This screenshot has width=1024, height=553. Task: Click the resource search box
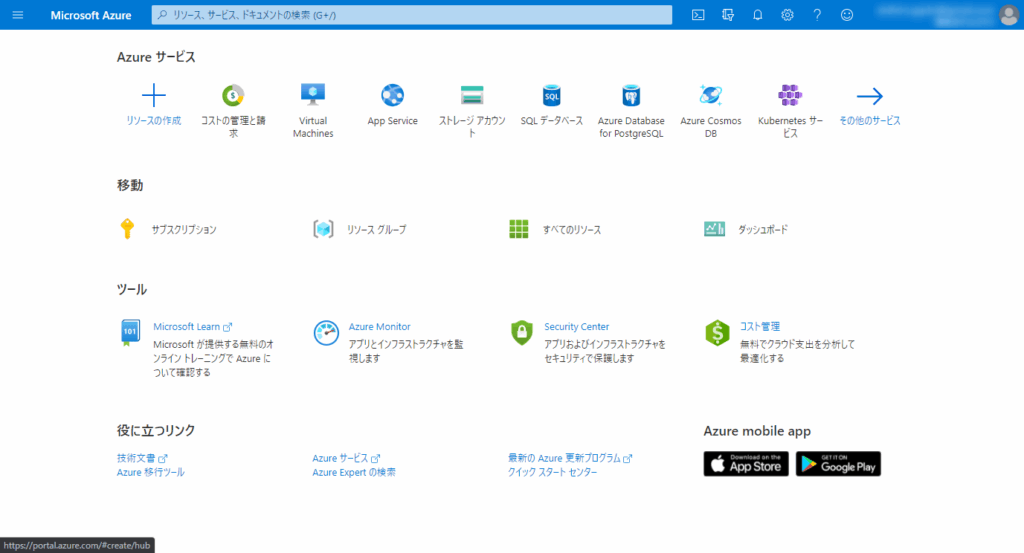pyautogui.click(x=411, y=15)
